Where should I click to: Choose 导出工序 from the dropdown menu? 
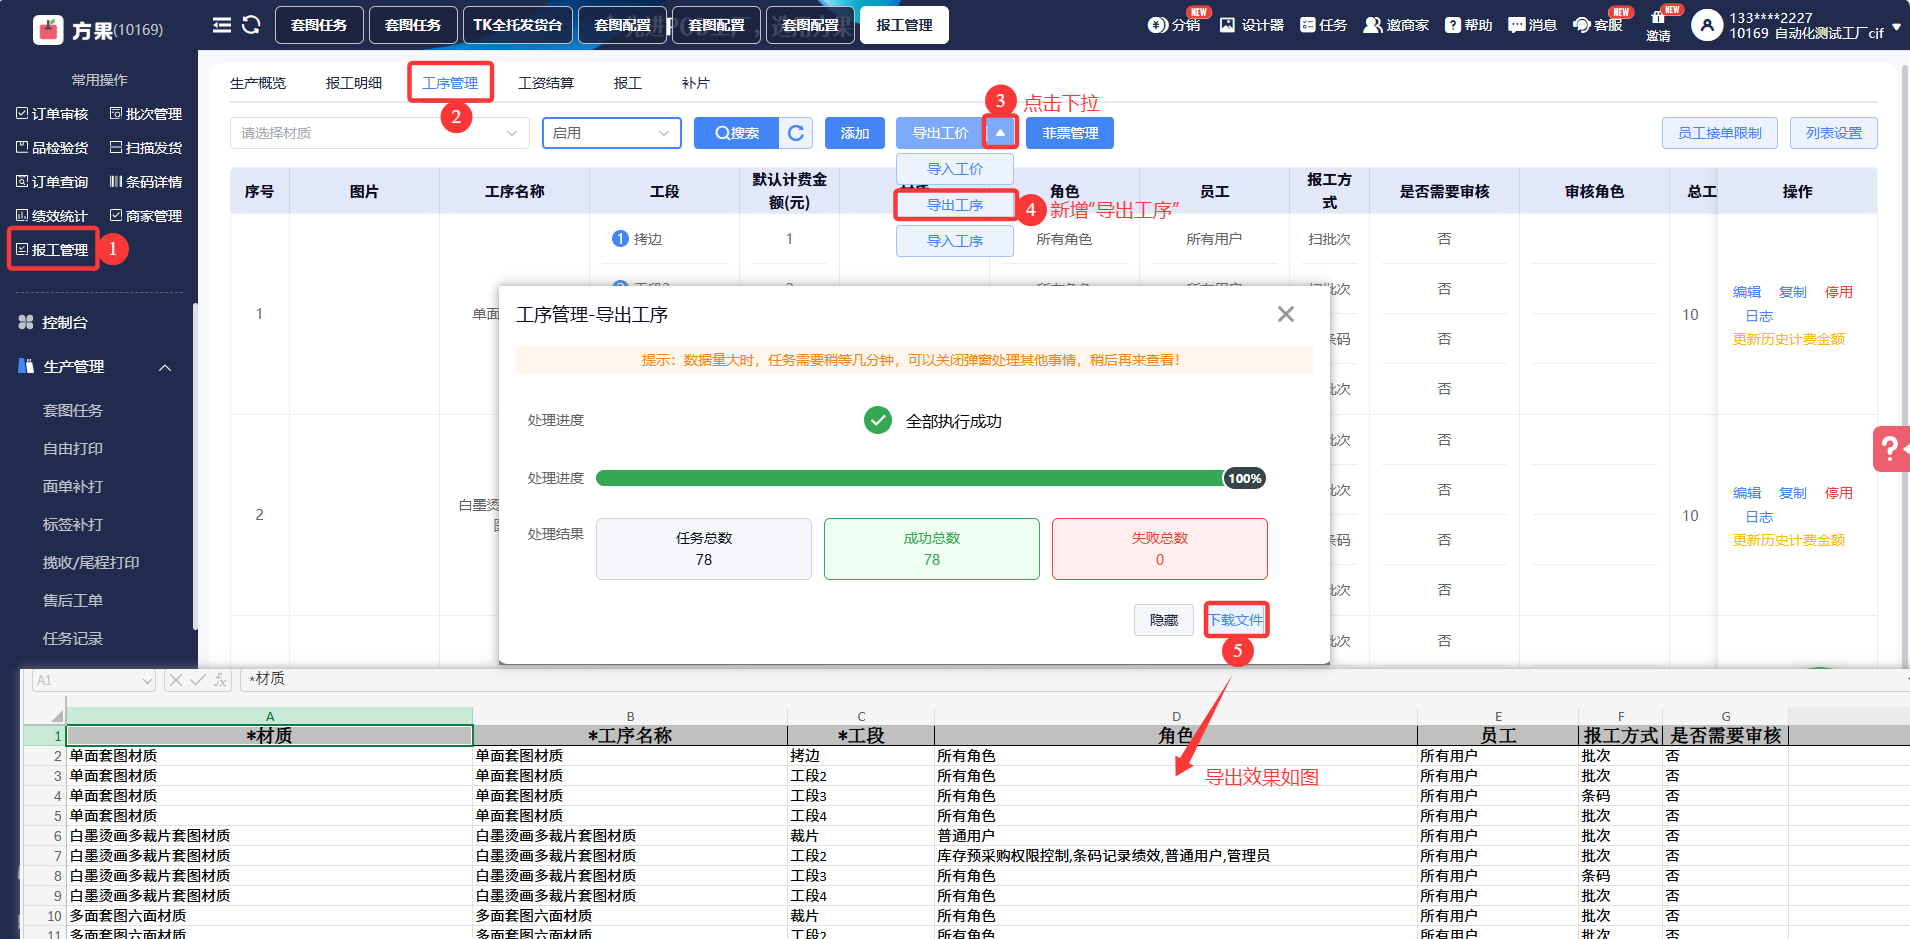tap(955, 205)
